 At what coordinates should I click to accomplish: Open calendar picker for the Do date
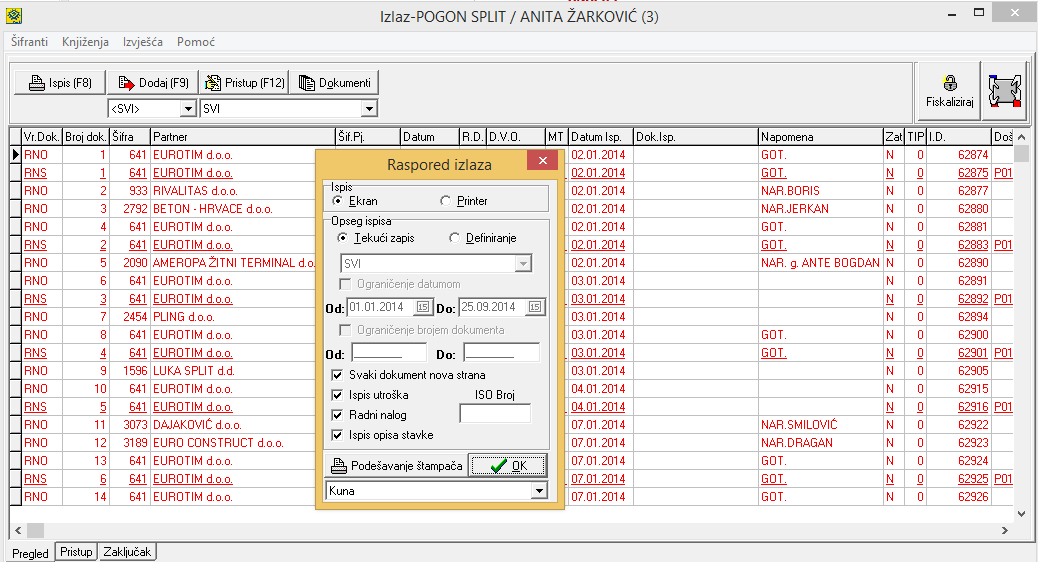[x=535, y=307]
